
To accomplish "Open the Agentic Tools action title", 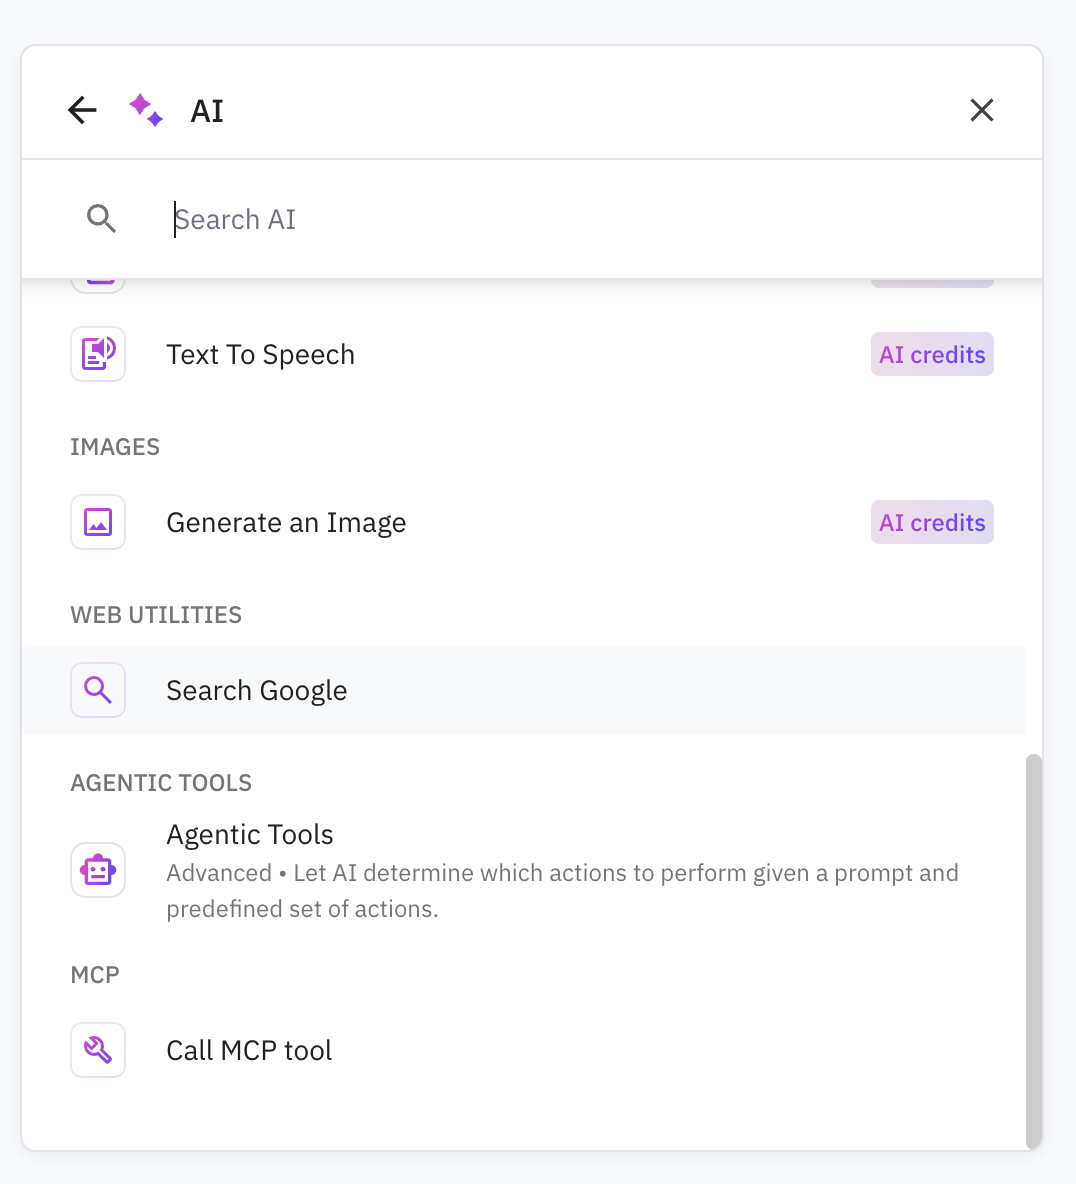I will click(250, 835).
